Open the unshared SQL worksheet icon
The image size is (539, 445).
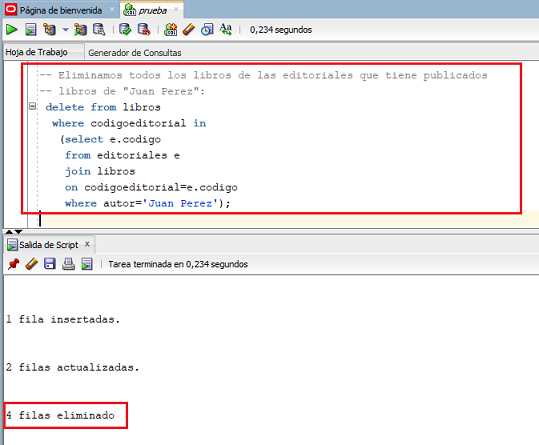coord(170,30)
